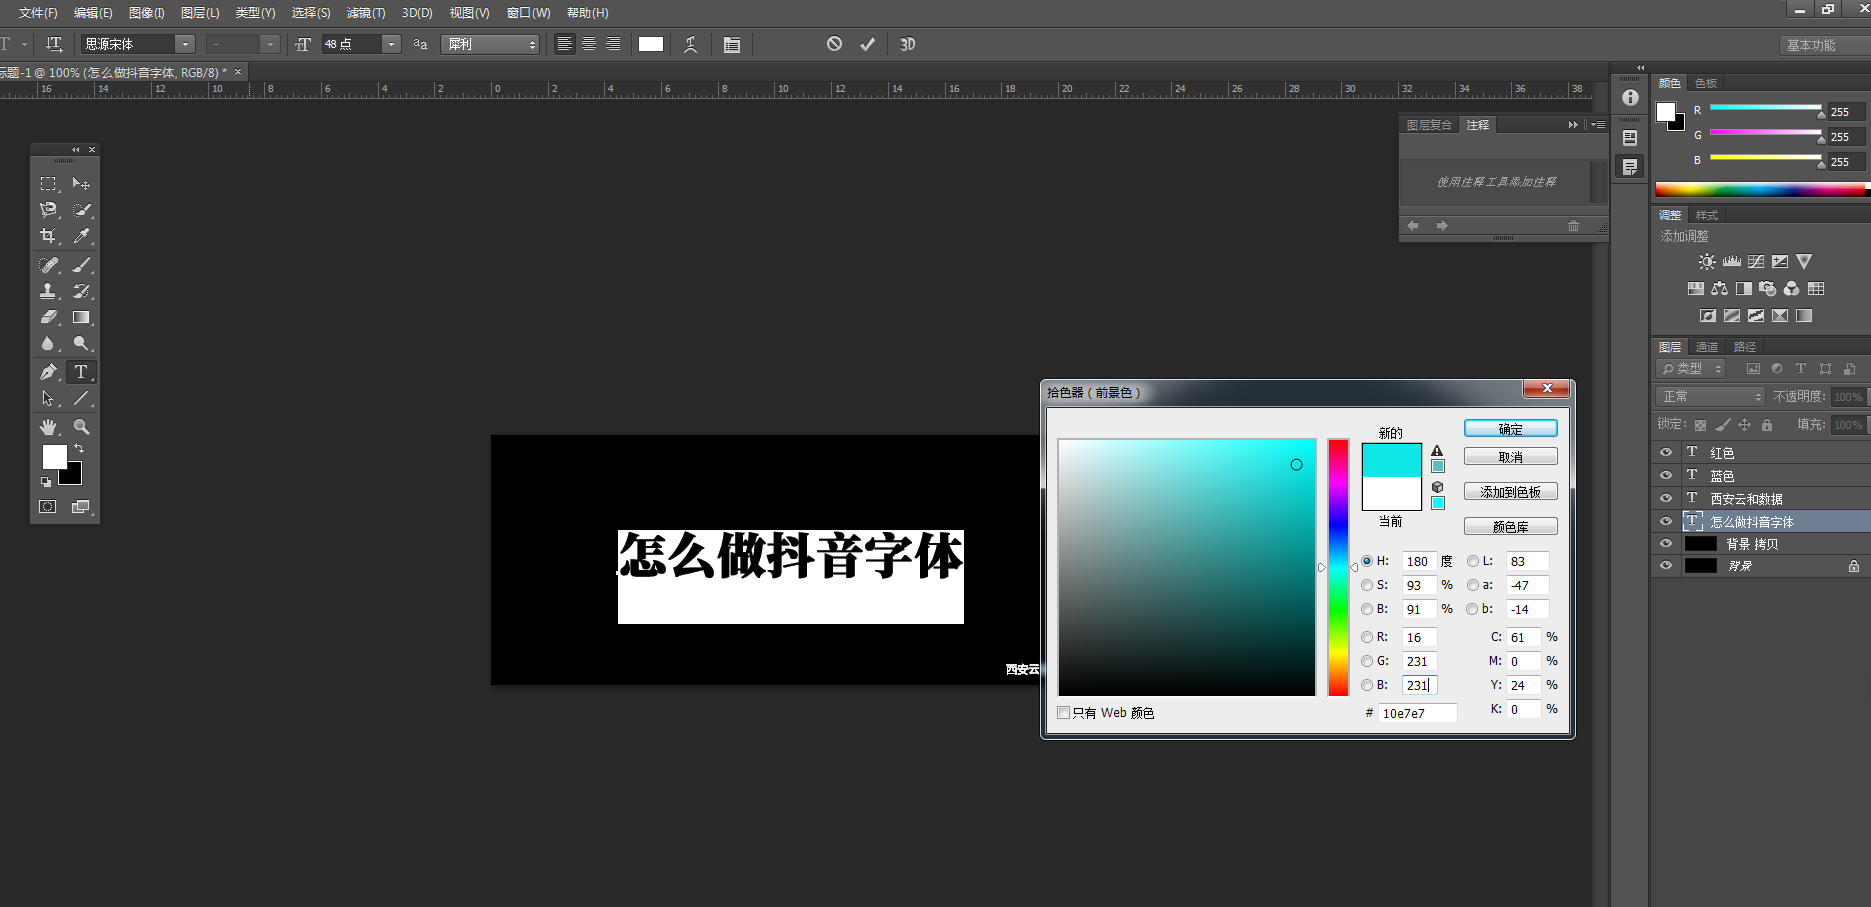Image resolution: width=1871 pixels, height=907 pixels.
Task: Switch to the 图层复合 tab
Action: click(x=1429, y=125)
